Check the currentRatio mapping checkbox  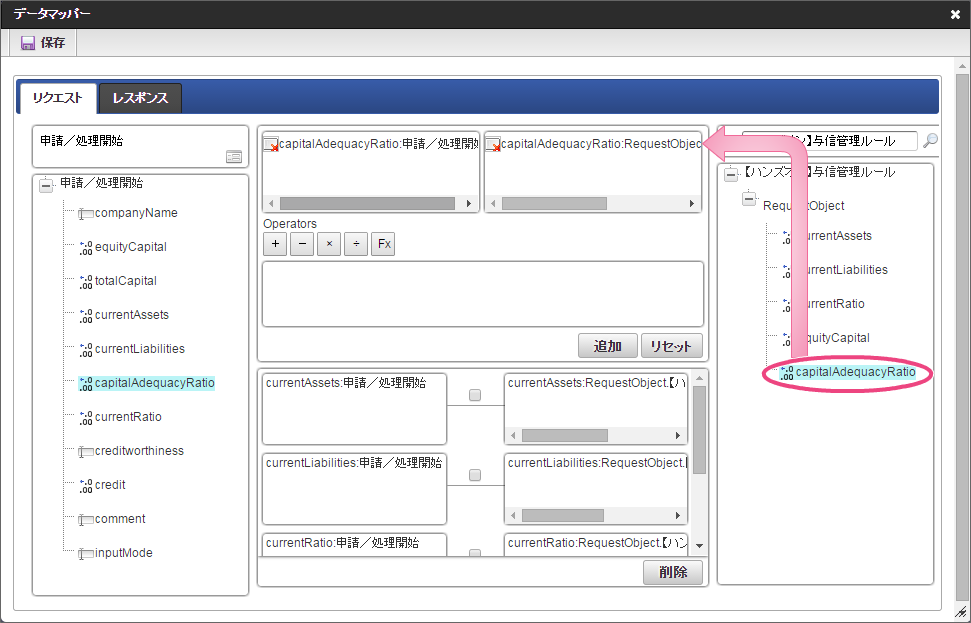click(475, 552)
